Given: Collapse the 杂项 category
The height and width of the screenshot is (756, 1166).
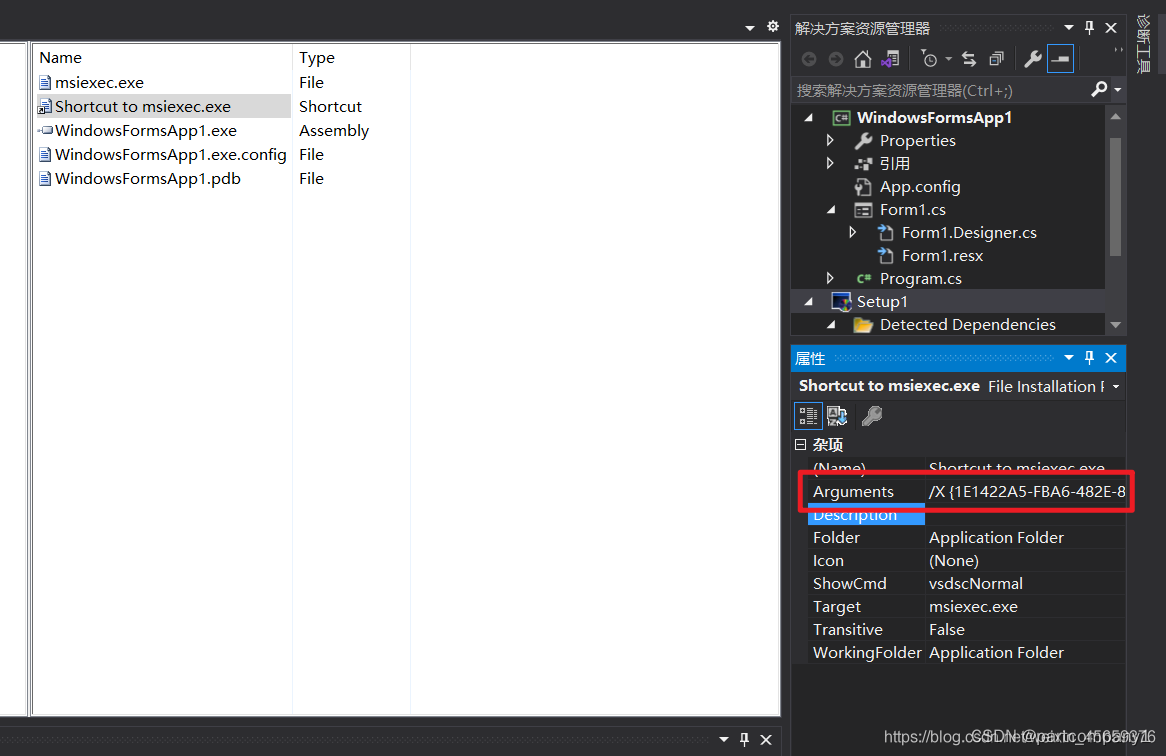Looking at the screenshot, I should tap(800, 445).
